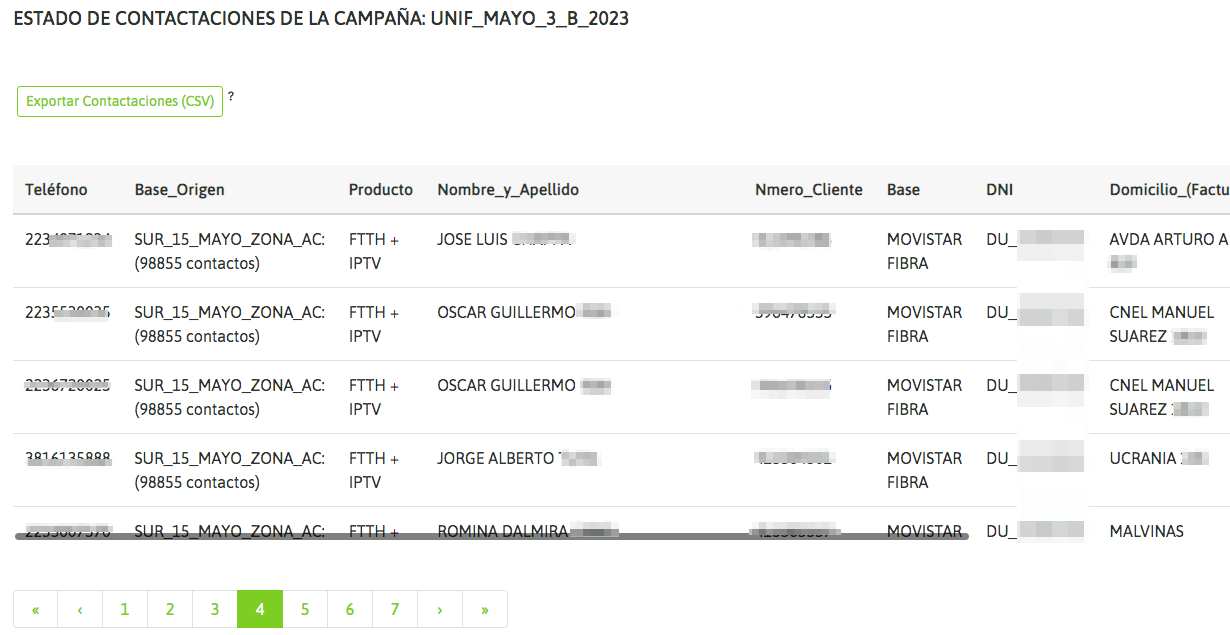Open page 2 in pagination
Screen dimensions: 1230x635
pos(170,609)
